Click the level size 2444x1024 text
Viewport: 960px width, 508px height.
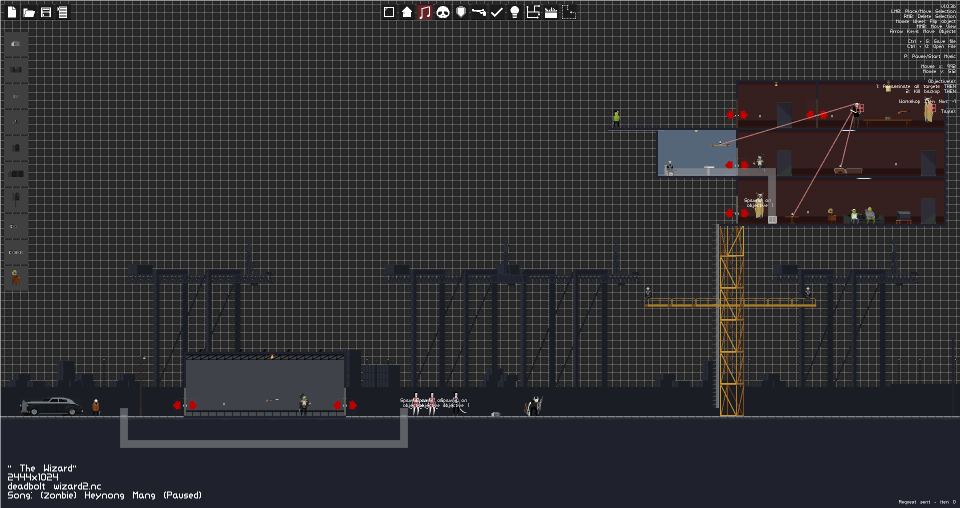33,477
